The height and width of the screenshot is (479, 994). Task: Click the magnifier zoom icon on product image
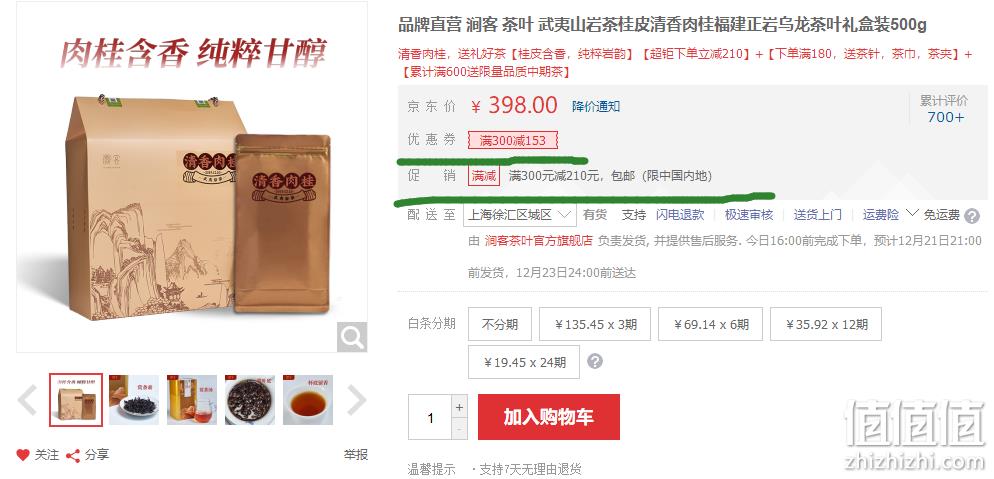[x=352, y=337]
